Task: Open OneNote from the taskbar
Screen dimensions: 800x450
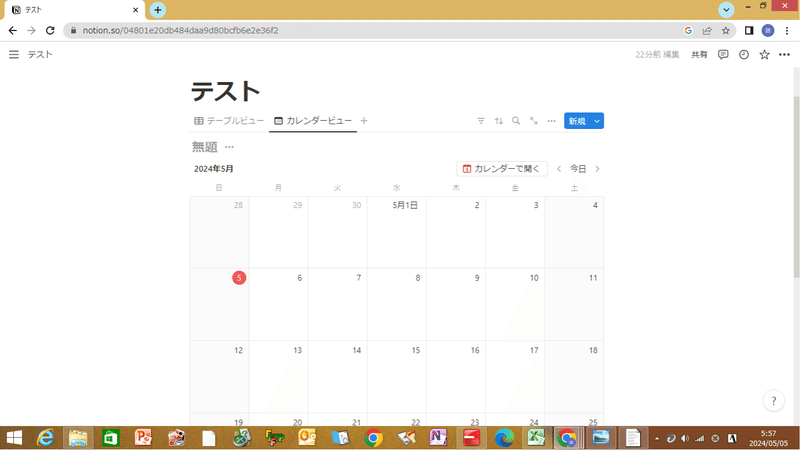Action: pyautogui.click(x=438, y=438)
